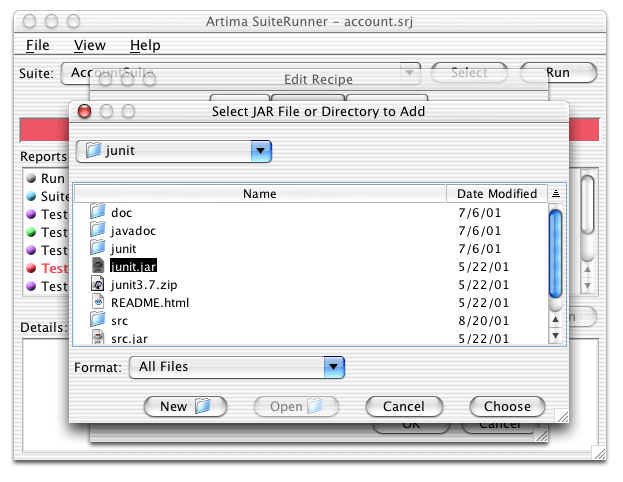Screen dimensions: 623x482
Task: Click the Run button in SuiteRunner window
Action: (558, 73)
